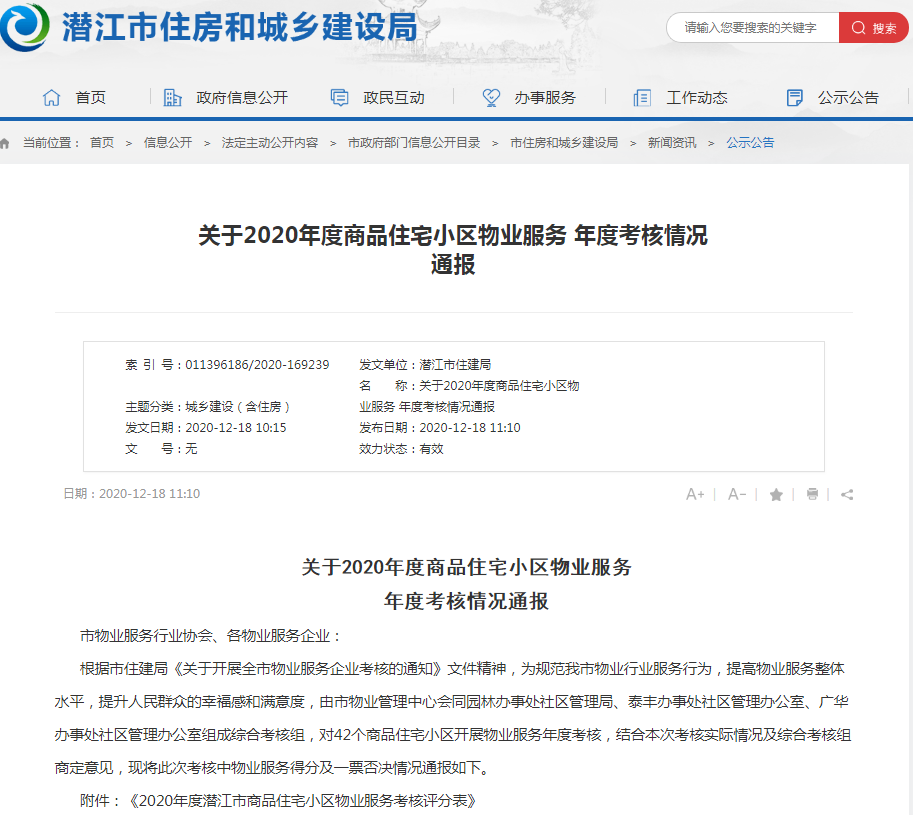This screenshot has height=815, width=913.
Task: Shrink text with the A- control
Action: coord(736,494)
